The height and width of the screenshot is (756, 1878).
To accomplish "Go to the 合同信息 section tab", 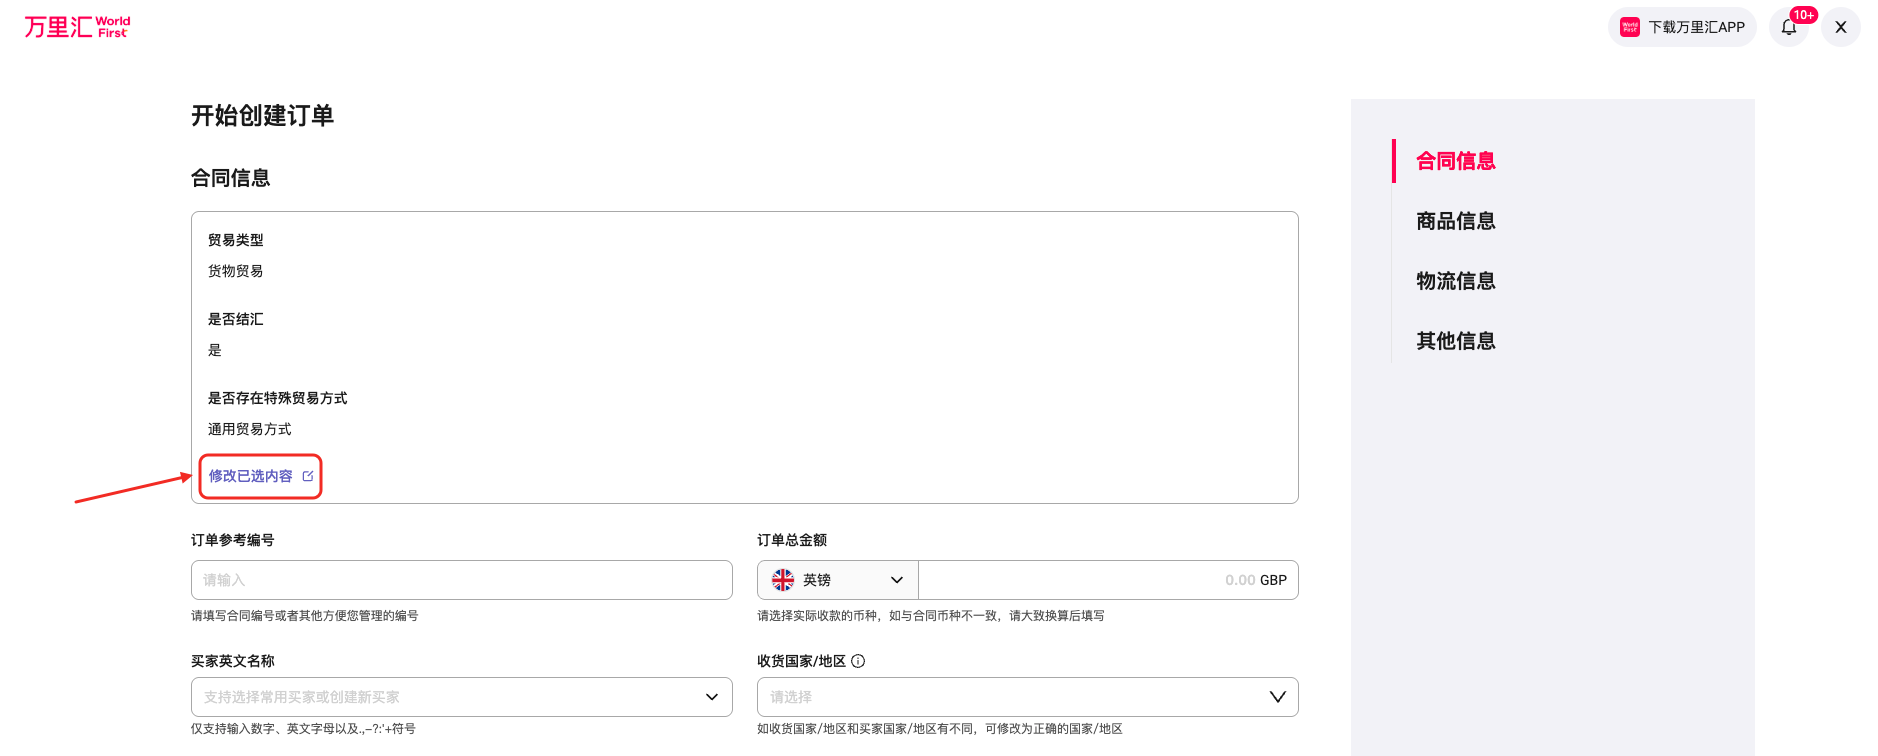I will tap(1456, 161).
